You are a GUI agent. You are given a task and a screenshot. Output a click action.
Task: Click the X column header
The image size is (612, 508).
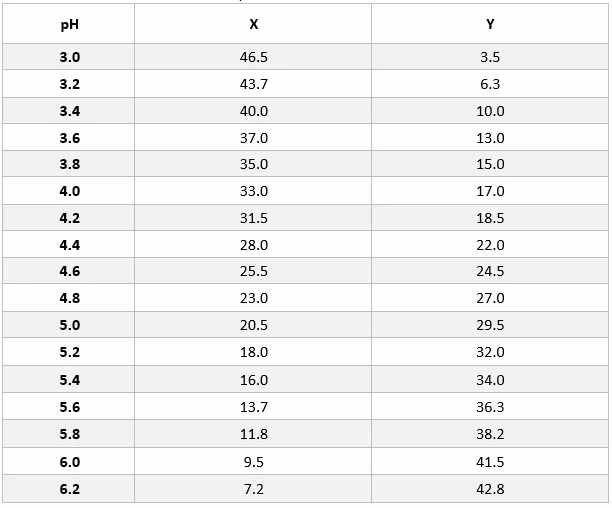(x=253, y=24)
